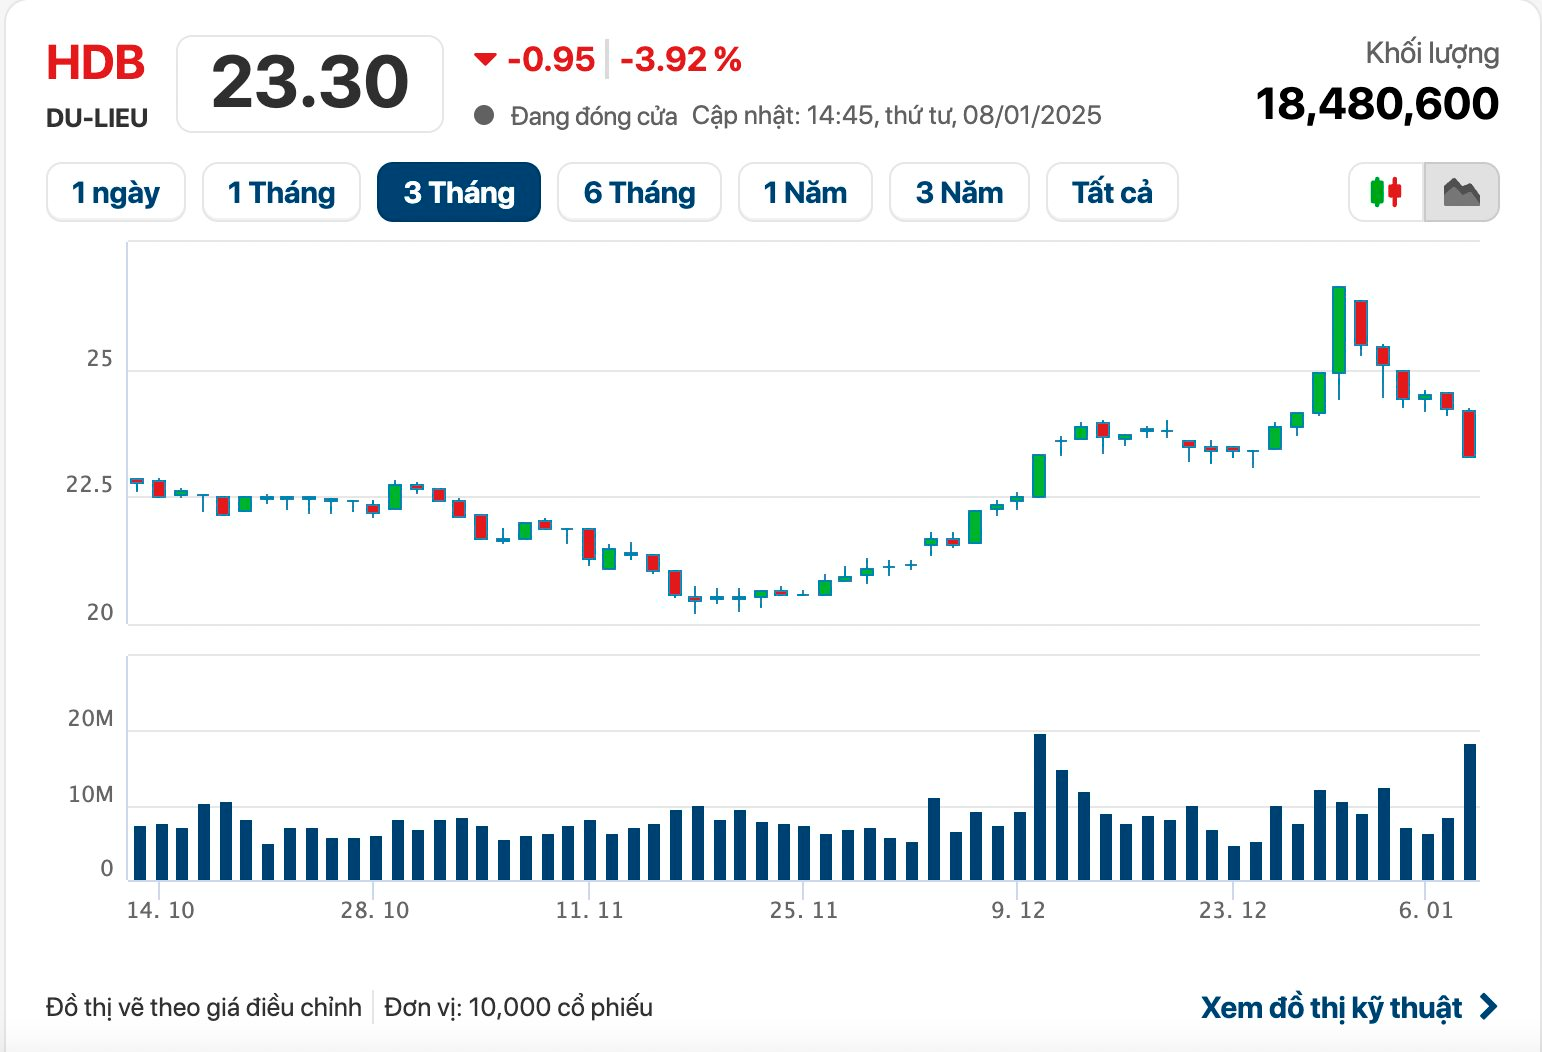
Task: Select the 1 Năm time range
Action: click(805, 192)
